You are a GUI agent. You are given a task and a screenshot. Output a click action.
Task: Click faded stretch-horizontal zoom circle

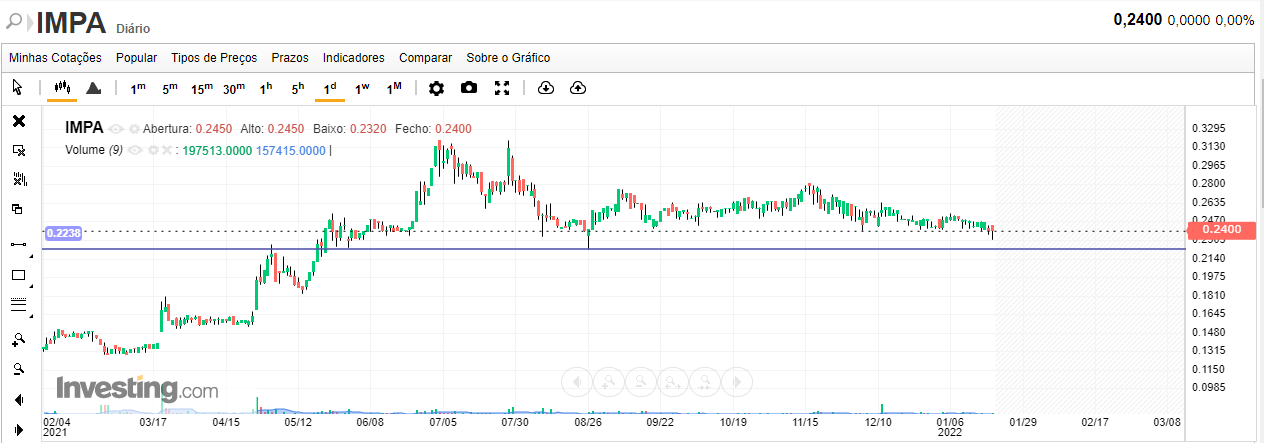(671, 380)
